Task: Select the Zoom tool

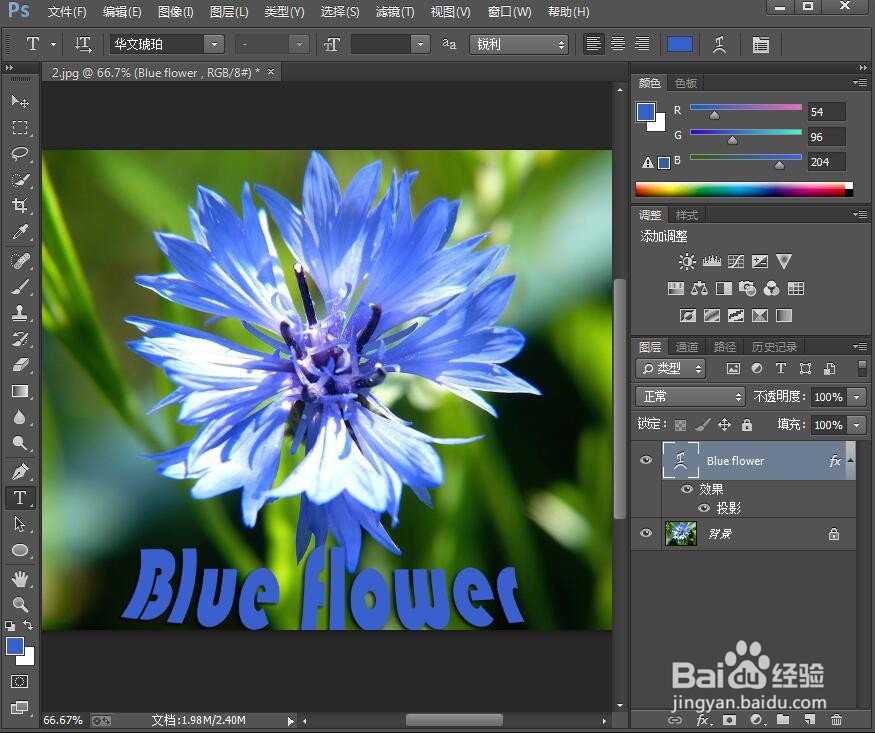Action: click(20, 605)
